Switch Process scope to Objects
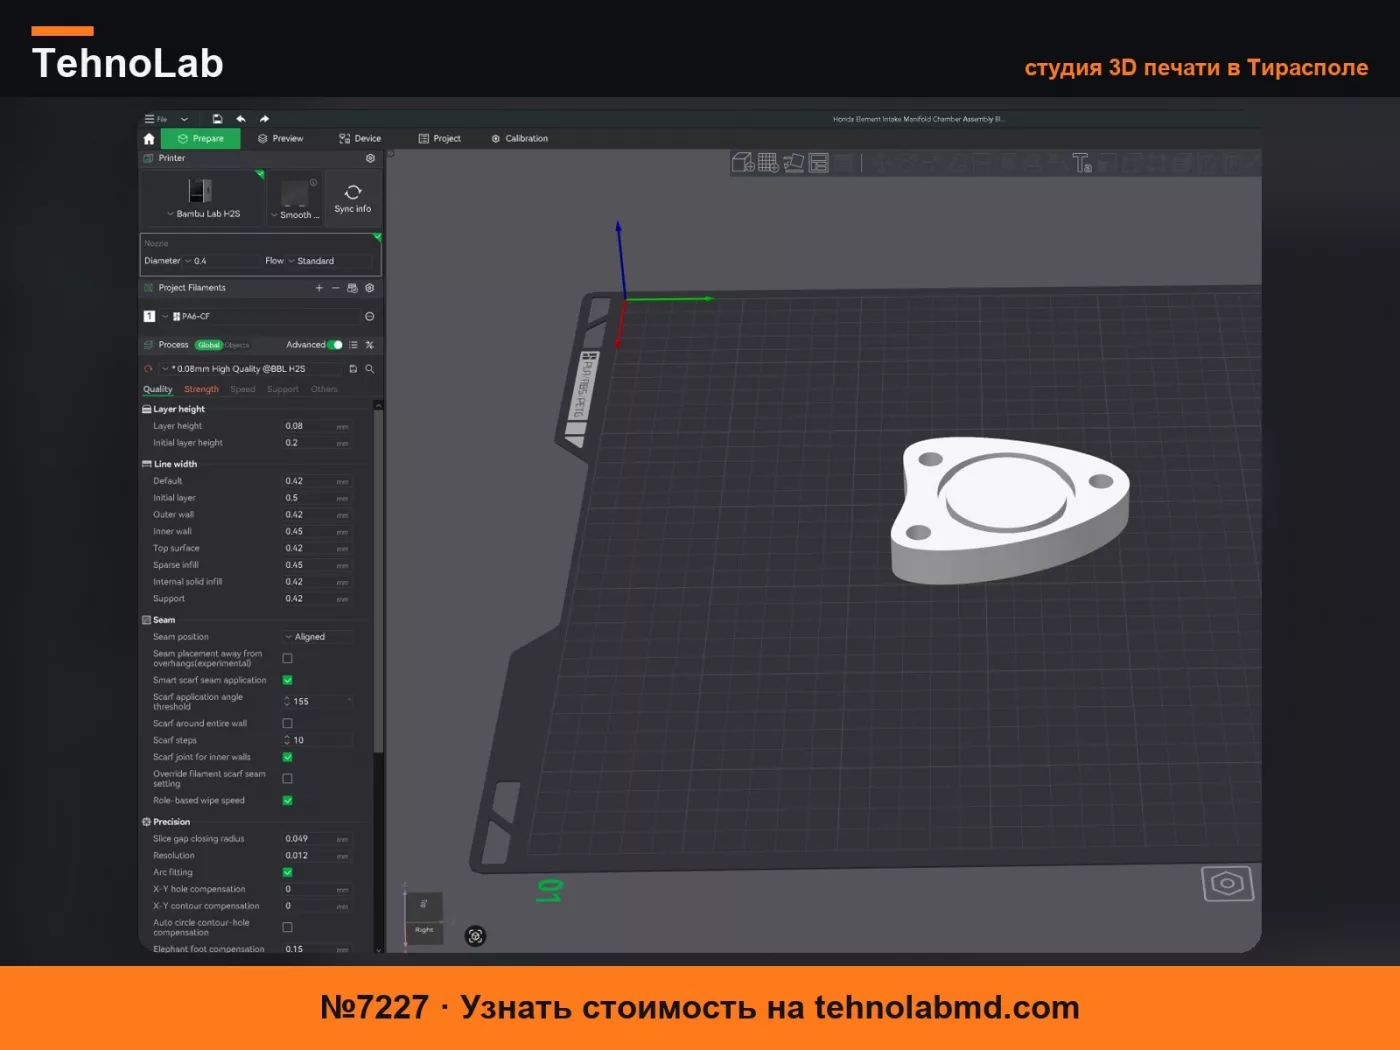 pos(237,345)
